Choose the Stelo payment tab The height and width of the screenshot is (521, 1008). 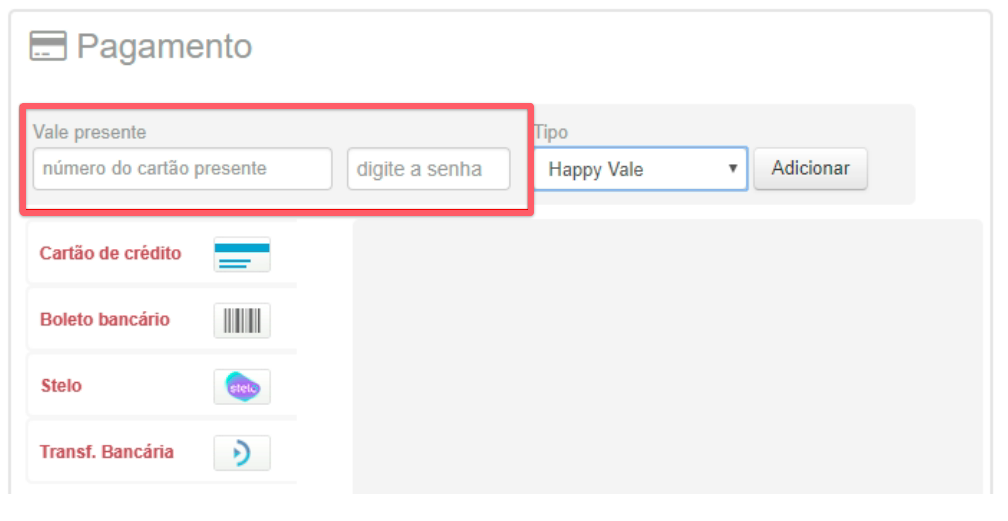tap(61, 386)
